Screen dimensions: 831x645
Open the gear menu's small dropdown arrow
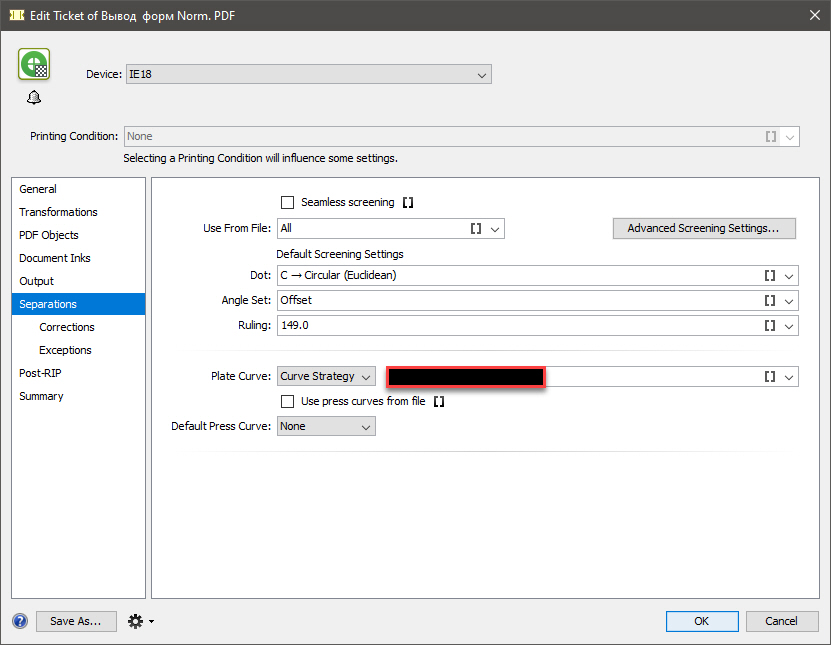tap(152, 621)
